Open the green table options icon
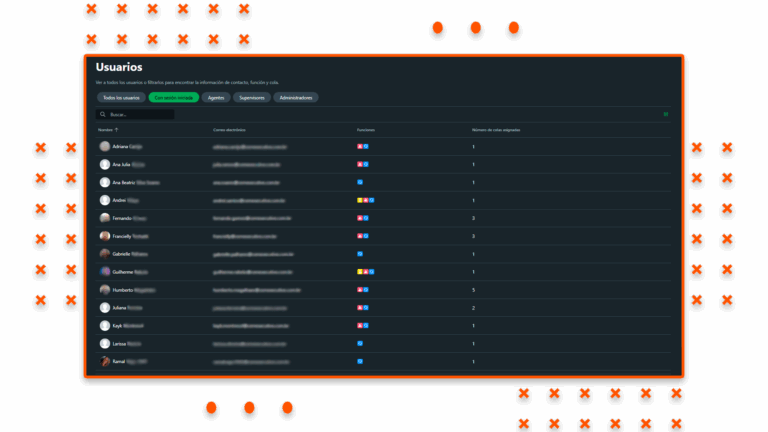The height and width of the screenshot is (432, 768). point(666,114)
